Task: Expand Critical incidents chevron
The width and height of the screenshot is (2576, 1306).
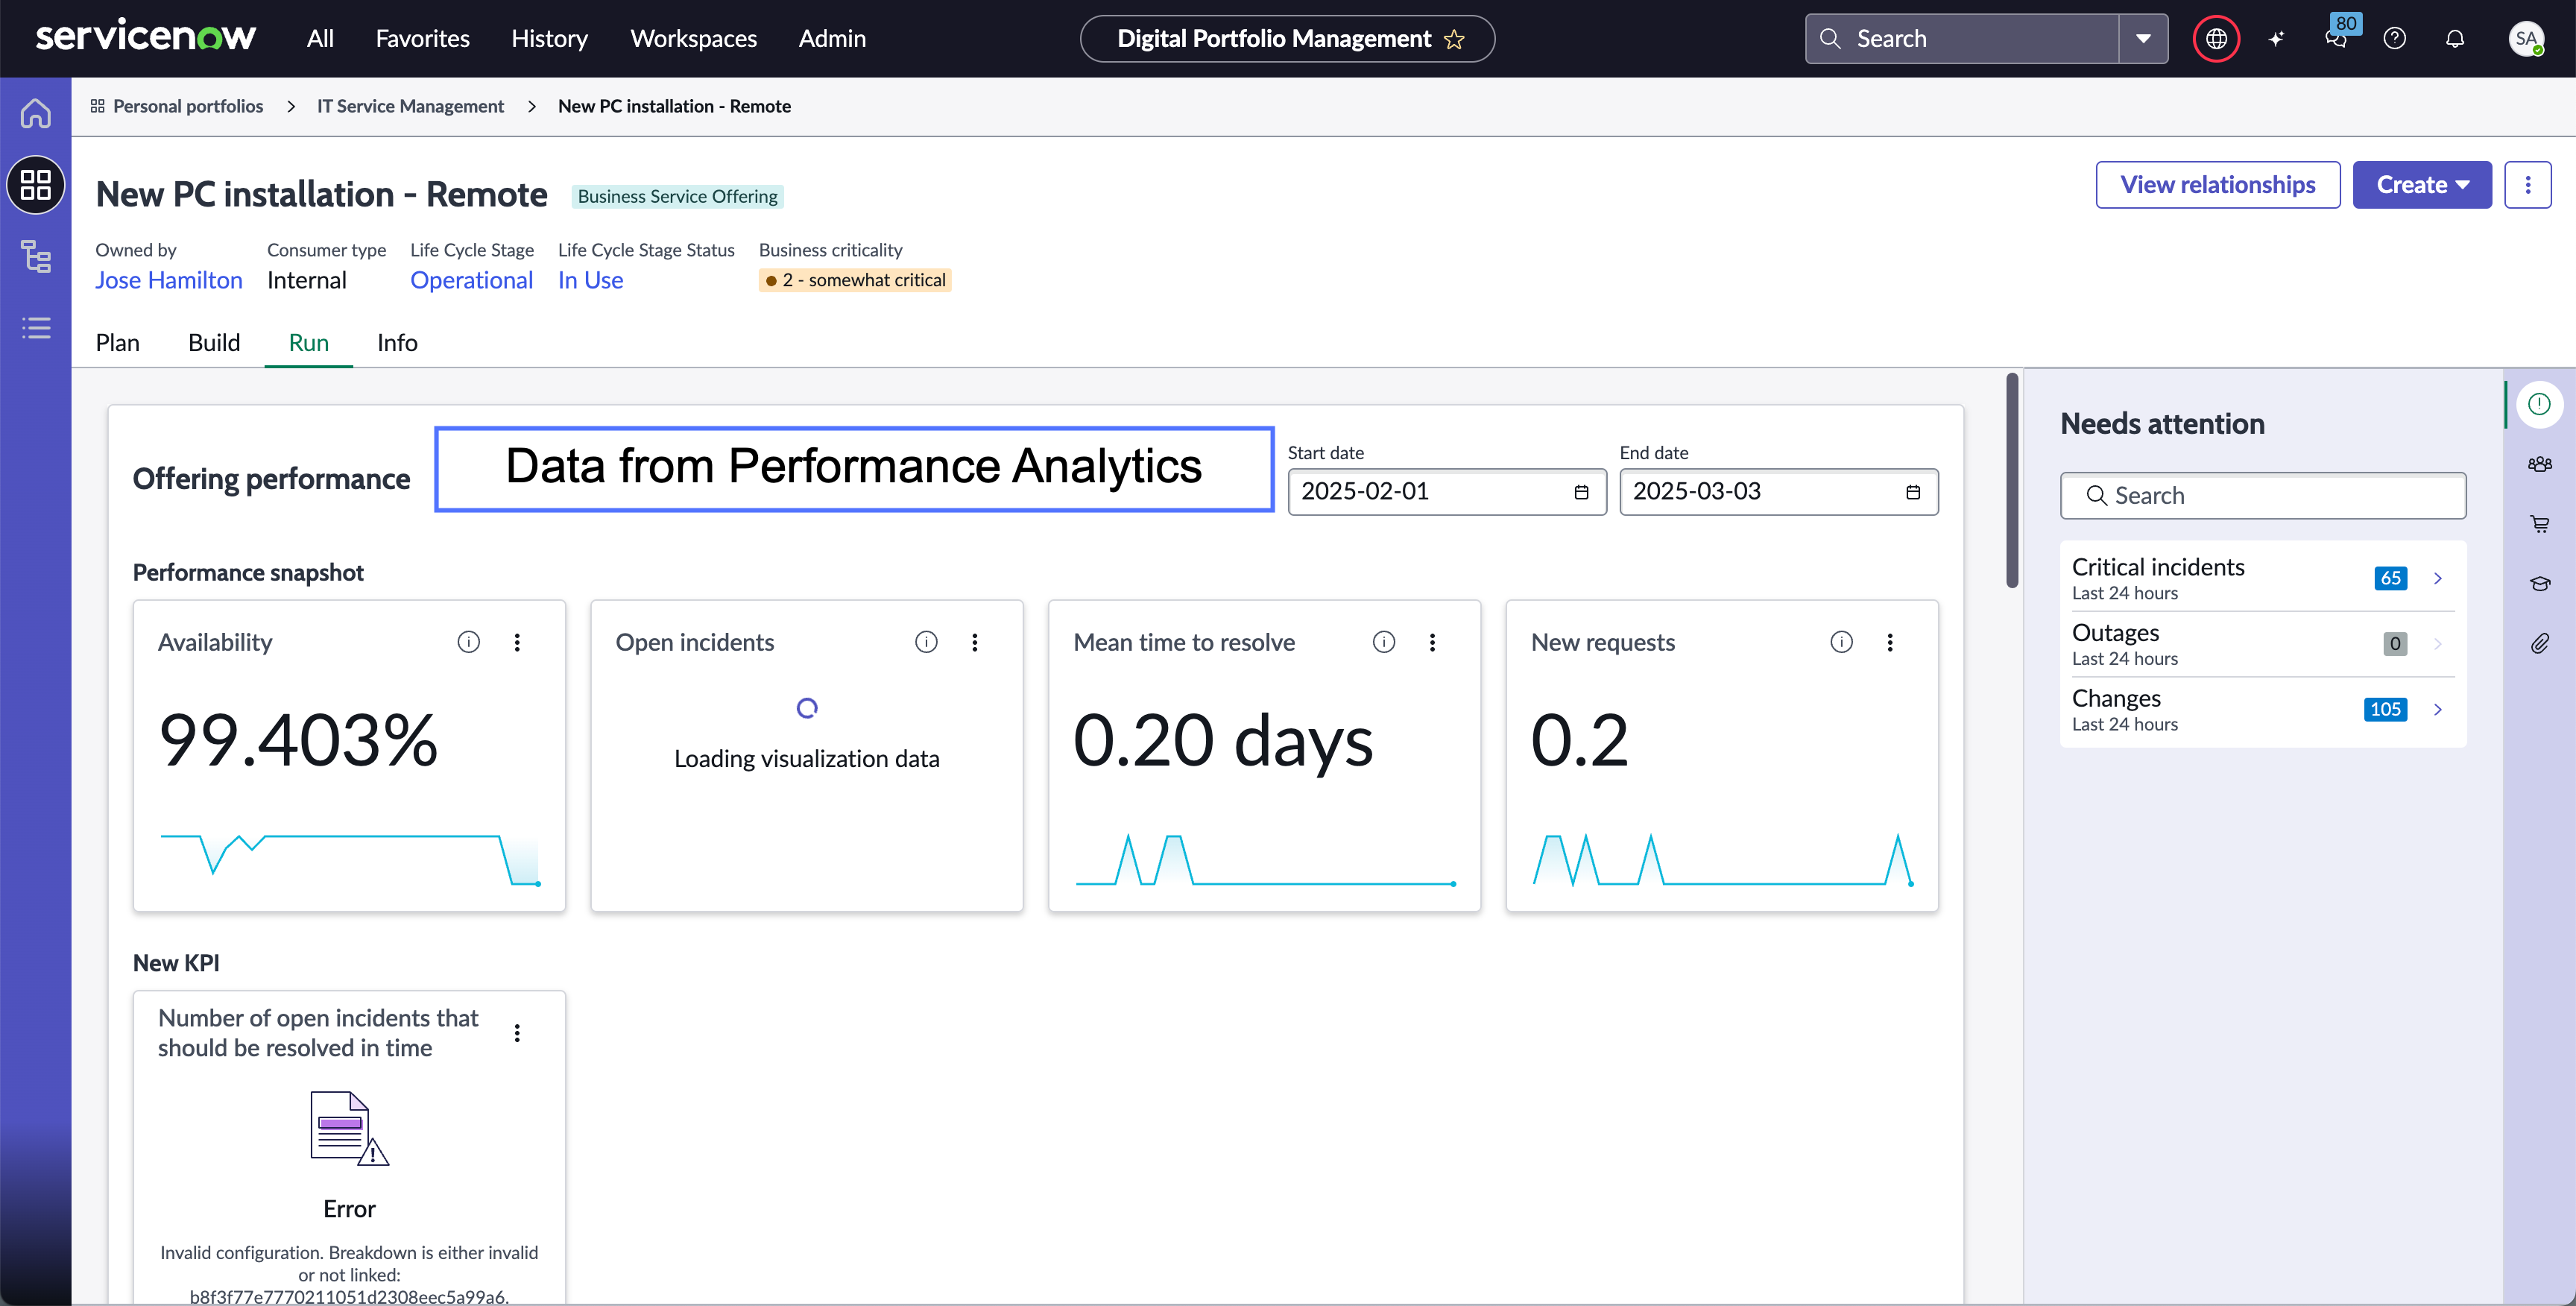Action: pos(2437,578)
